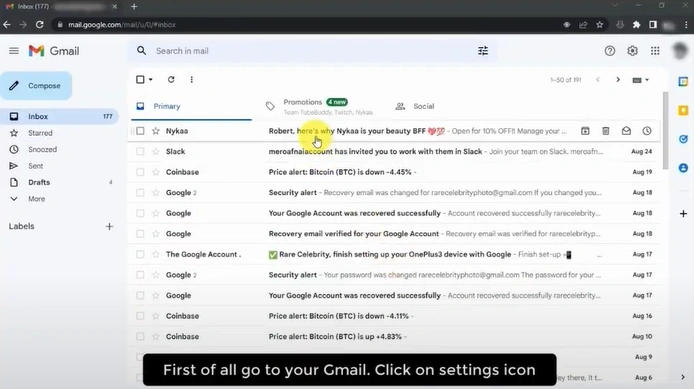Click the search magnifier icon

(x=141, y=51)
